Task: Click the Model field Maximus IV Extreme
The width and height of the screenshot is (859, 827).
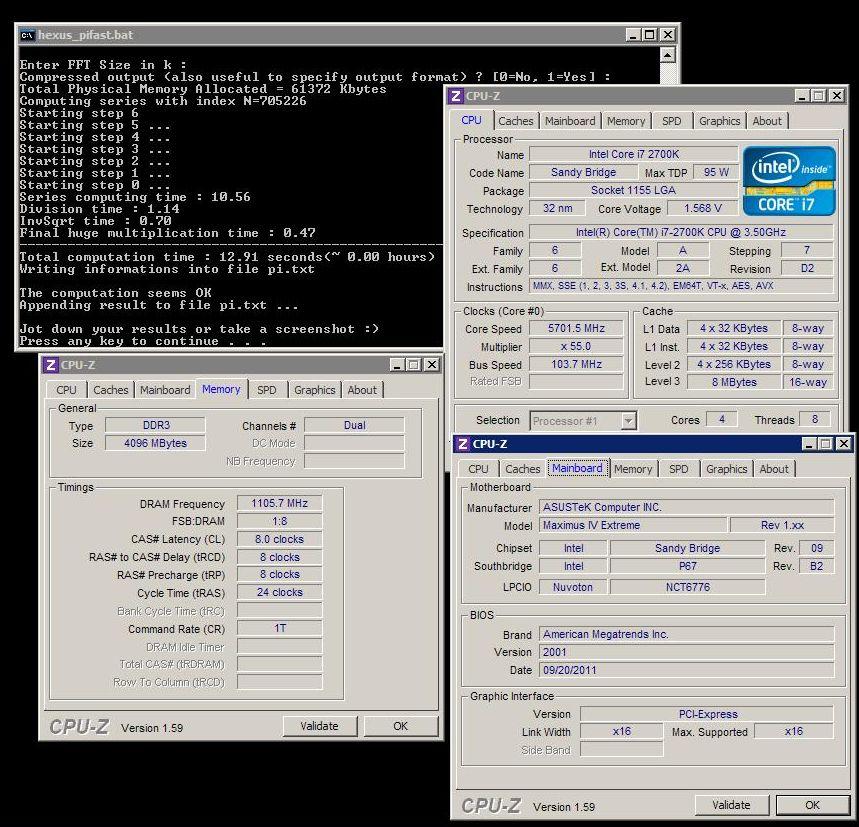Action: pos(633,525)
